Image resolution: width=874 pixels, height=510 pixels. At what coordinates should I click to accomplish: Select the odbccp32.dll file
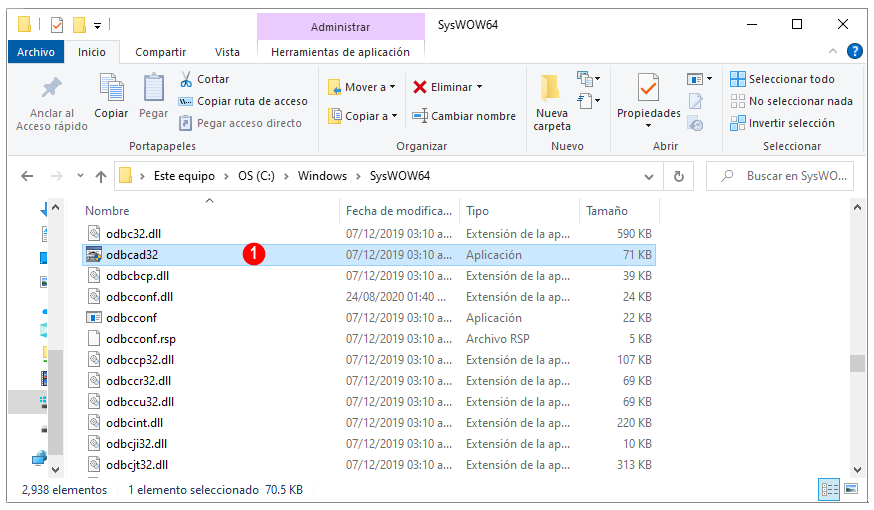pyautogui.click(x=369, y=360)
